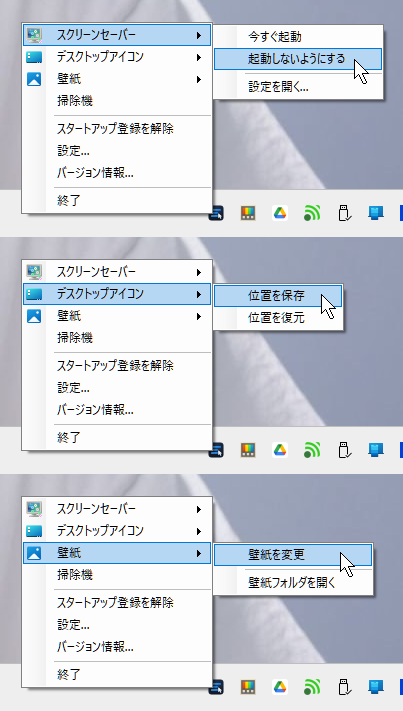Click the dark blue app tray icon, top panel
Screen dimensions: 403x711
coord(216,213)
